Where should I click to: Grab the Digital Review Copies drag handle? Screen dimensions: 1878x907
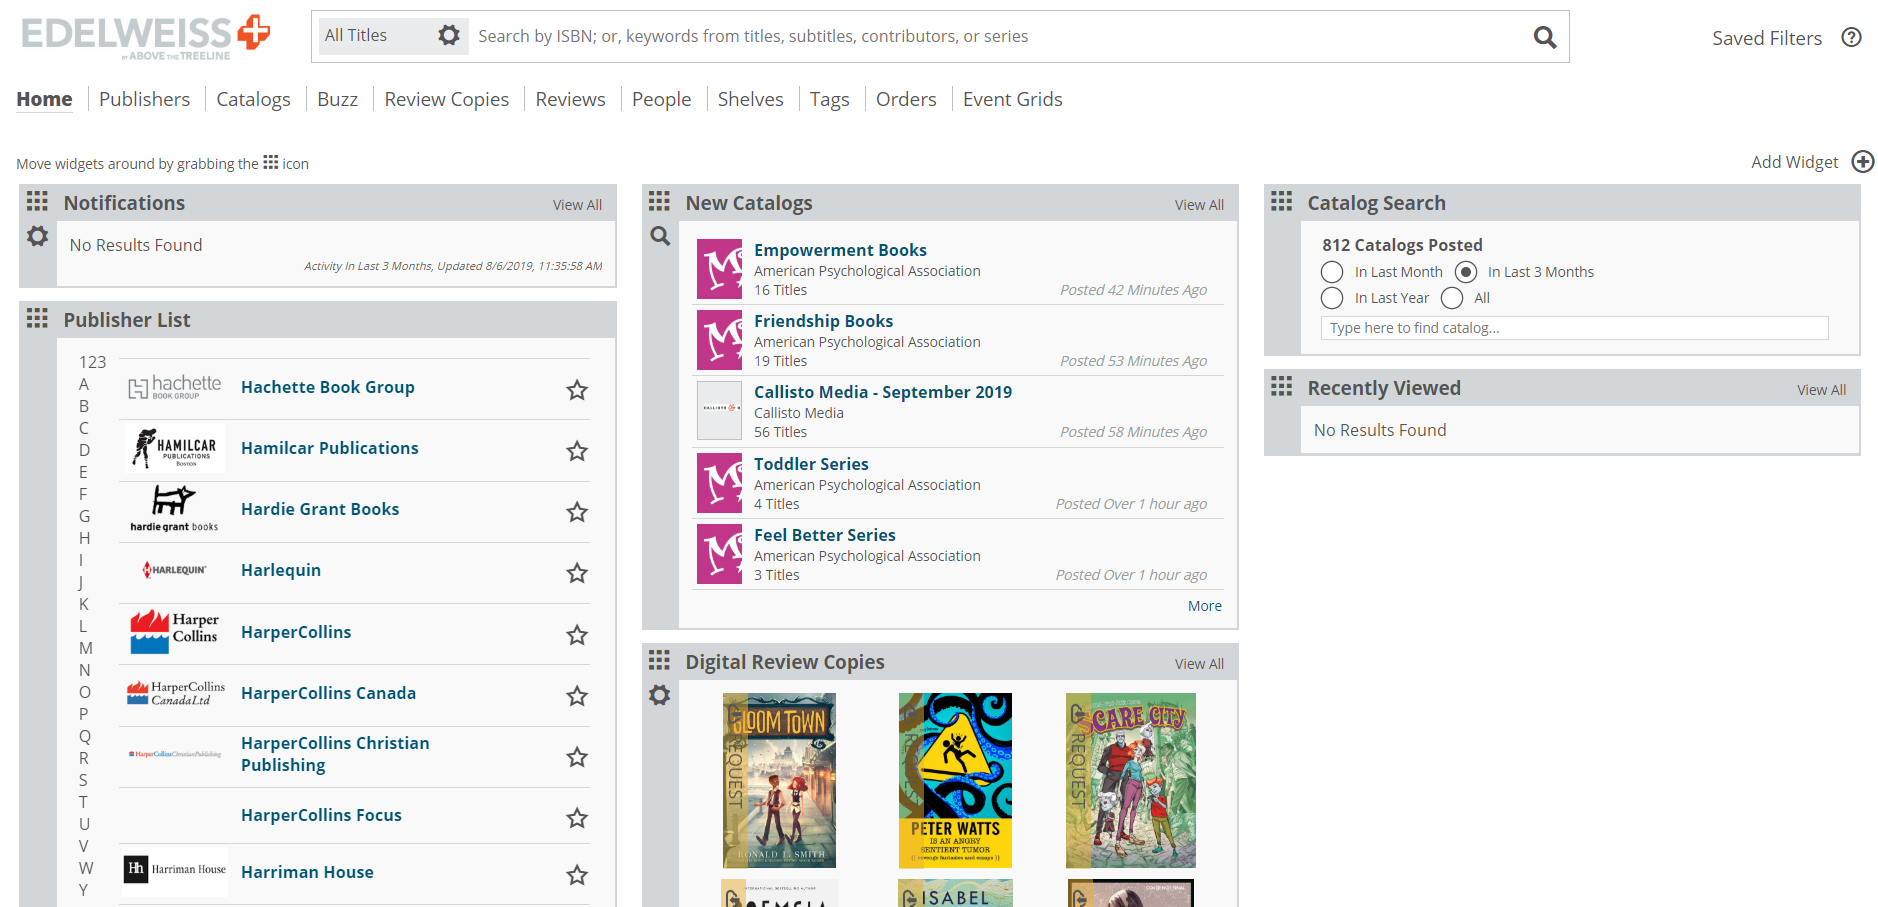pos(659,660)
